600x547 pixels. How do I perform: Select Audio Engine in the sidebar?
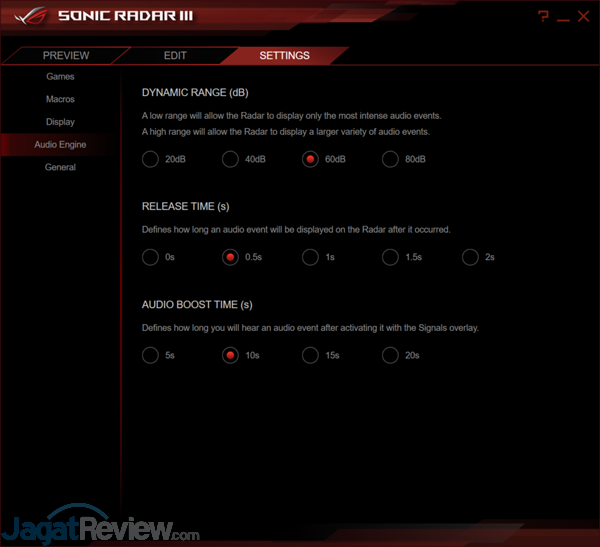coord(60,145)
